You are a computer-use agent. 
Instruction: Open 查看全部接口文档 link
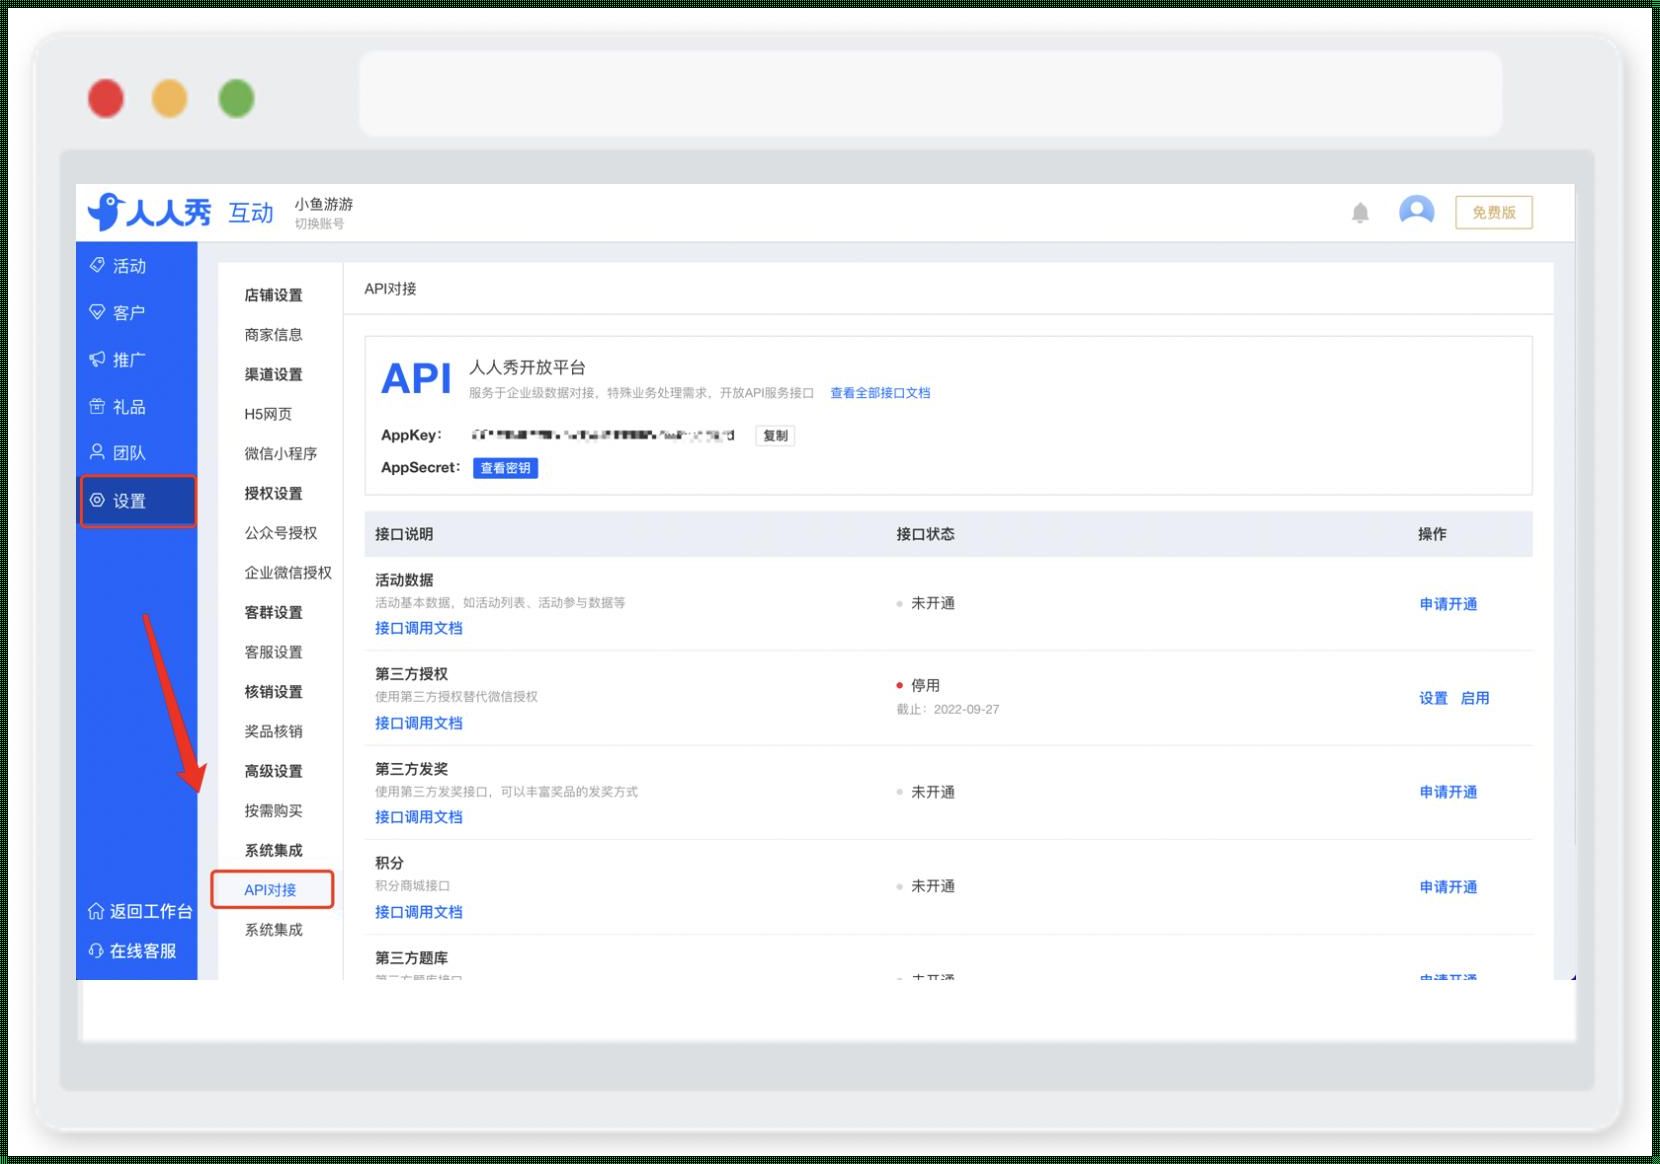[880, 393]
